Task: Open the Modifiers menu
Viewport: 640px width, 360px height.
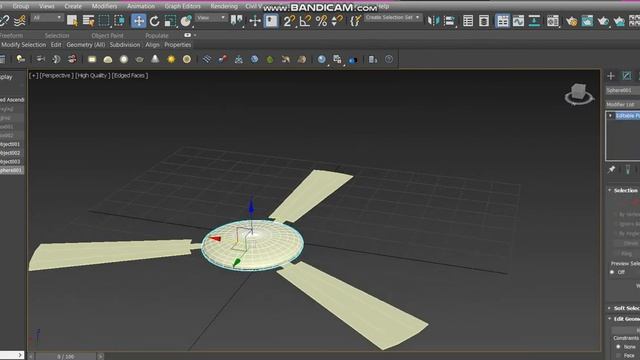Action: pyautogui.click(x=104, y=6)
